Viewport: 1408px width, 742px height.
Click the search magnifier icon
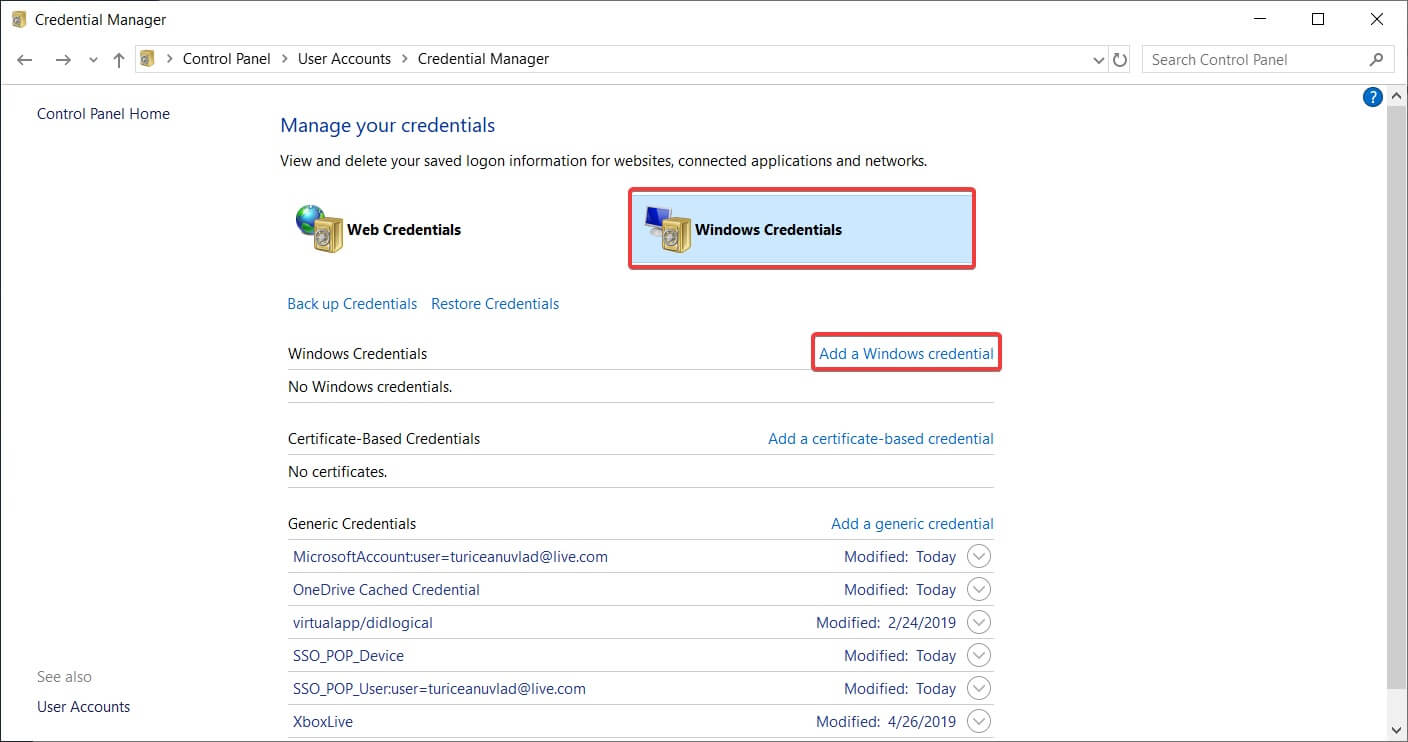click(x=1377, y=60)
